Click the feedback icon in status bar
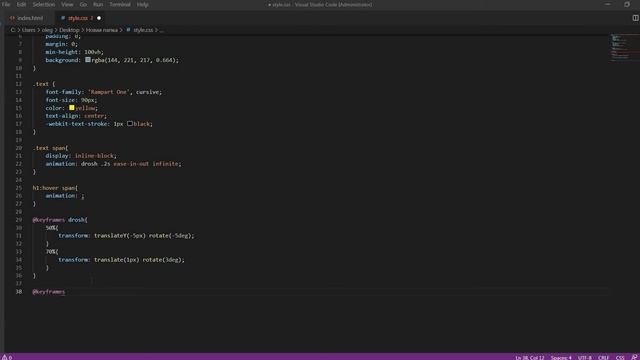640x360 pixels. click(x=634, y=357)
